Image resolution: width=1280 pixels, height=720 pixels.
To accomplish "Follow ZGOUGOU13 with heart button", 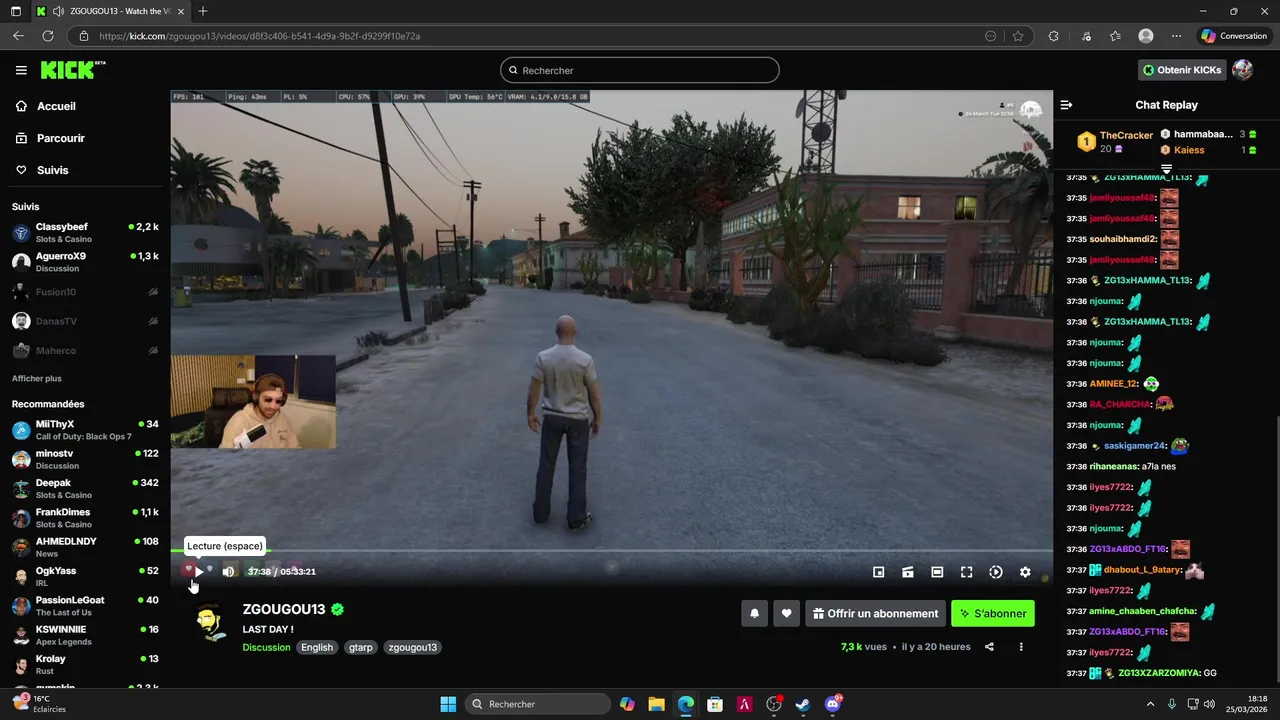I will point(787,614).
